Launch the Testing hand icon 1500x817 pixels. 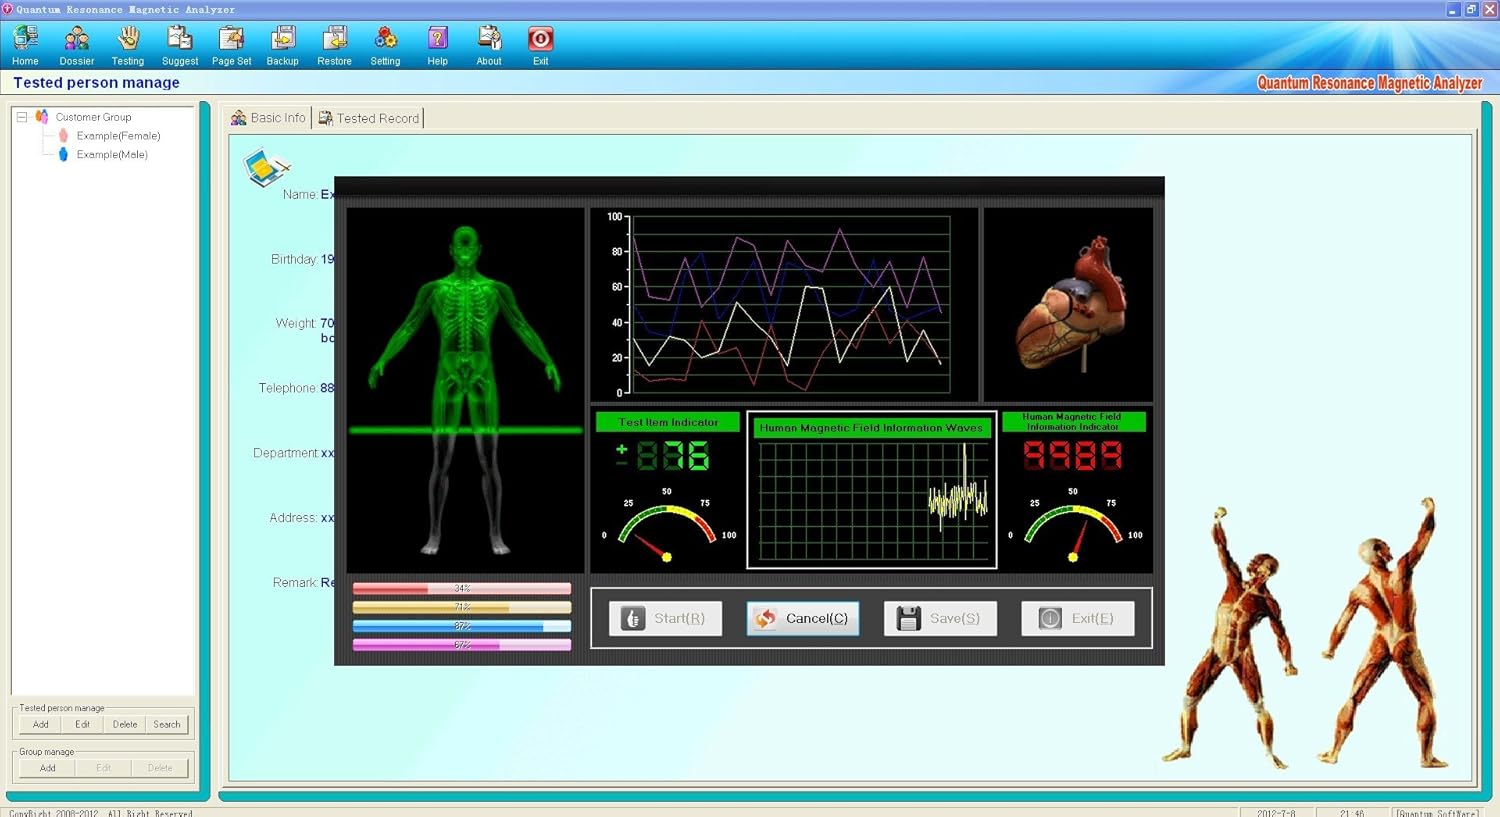click(128, 46)
